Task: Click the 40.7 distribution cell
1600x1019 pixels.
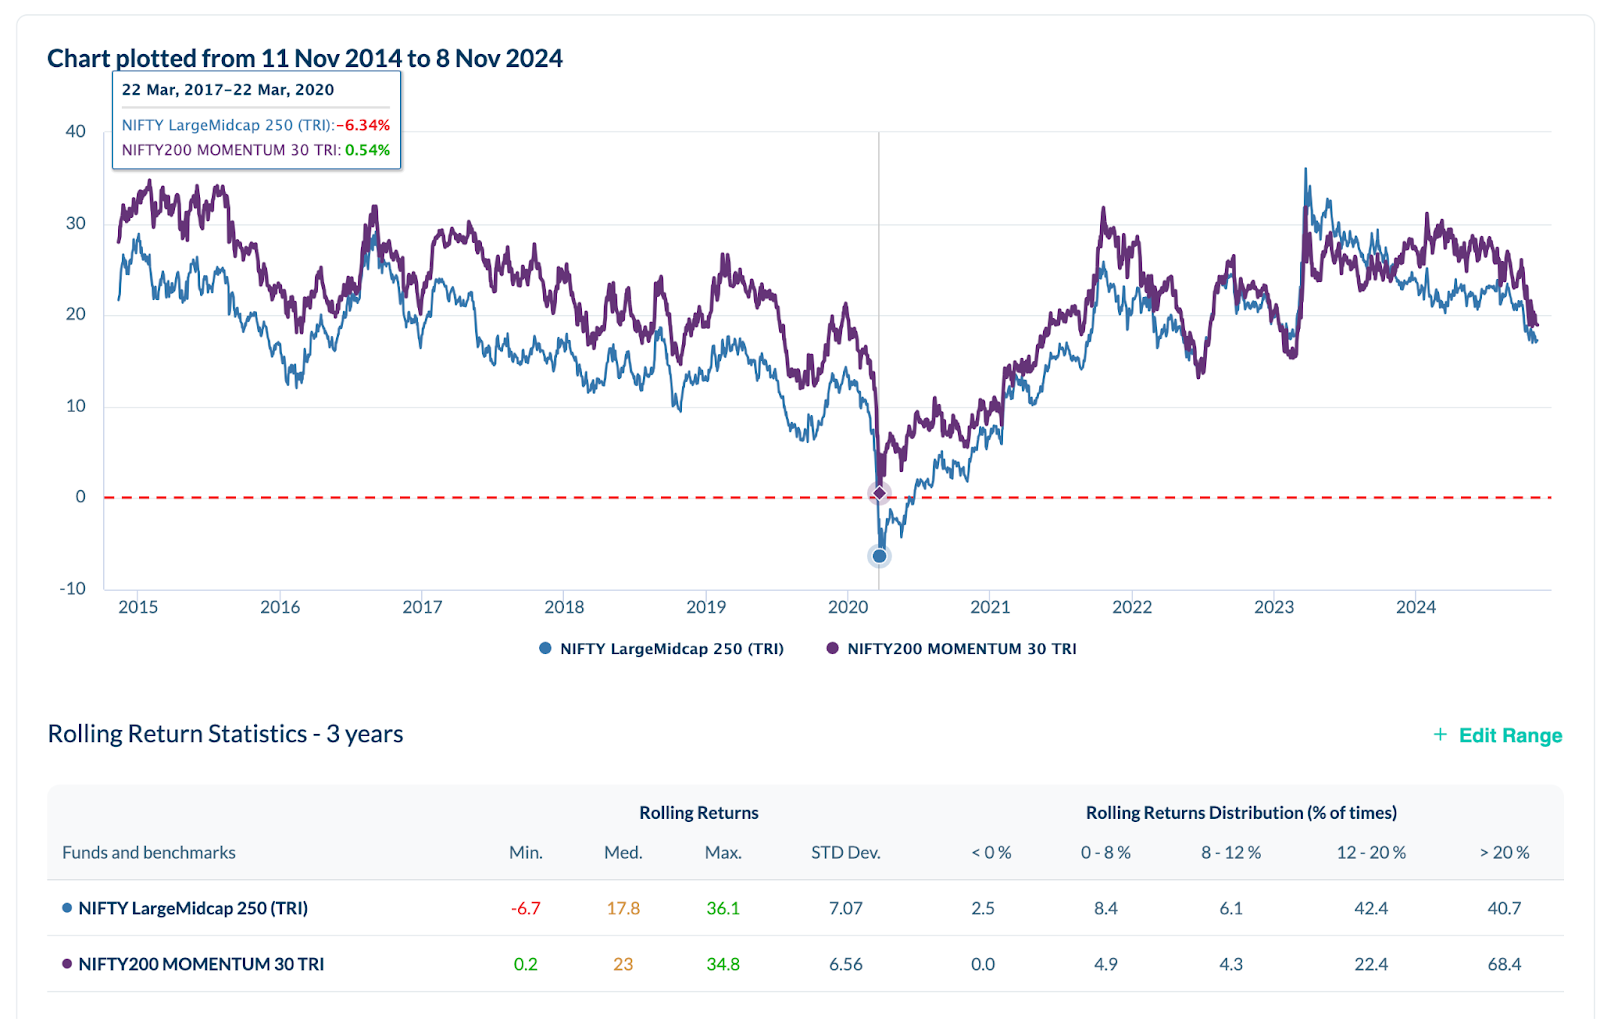Action: (1504, 908)
